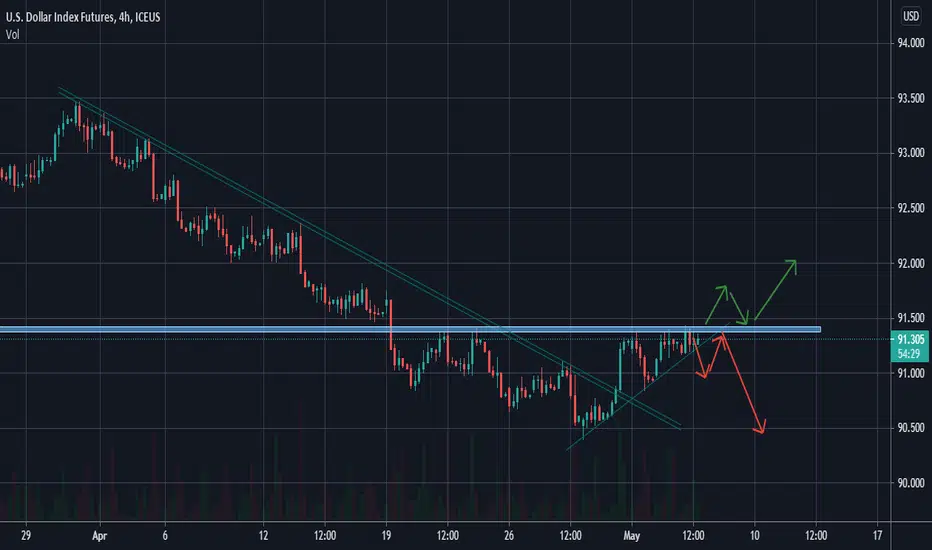This screenshot has height=550, width=932.
Task: Click the Vol indicator label
Action: 12,34
